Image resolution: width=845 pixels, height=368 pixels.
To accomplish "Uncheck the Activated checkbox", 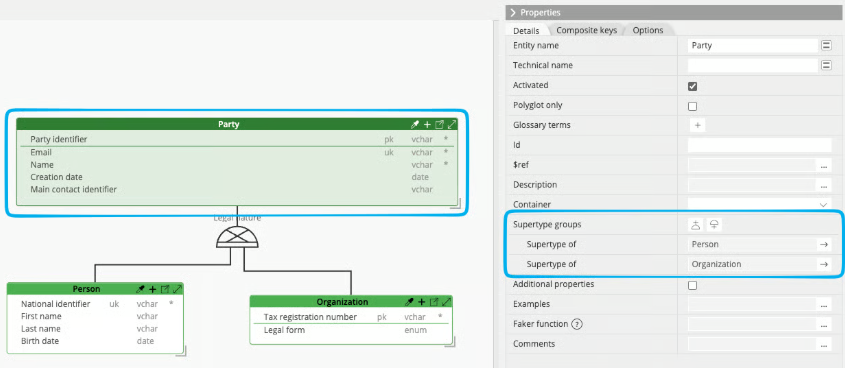I will pos(693,86).
